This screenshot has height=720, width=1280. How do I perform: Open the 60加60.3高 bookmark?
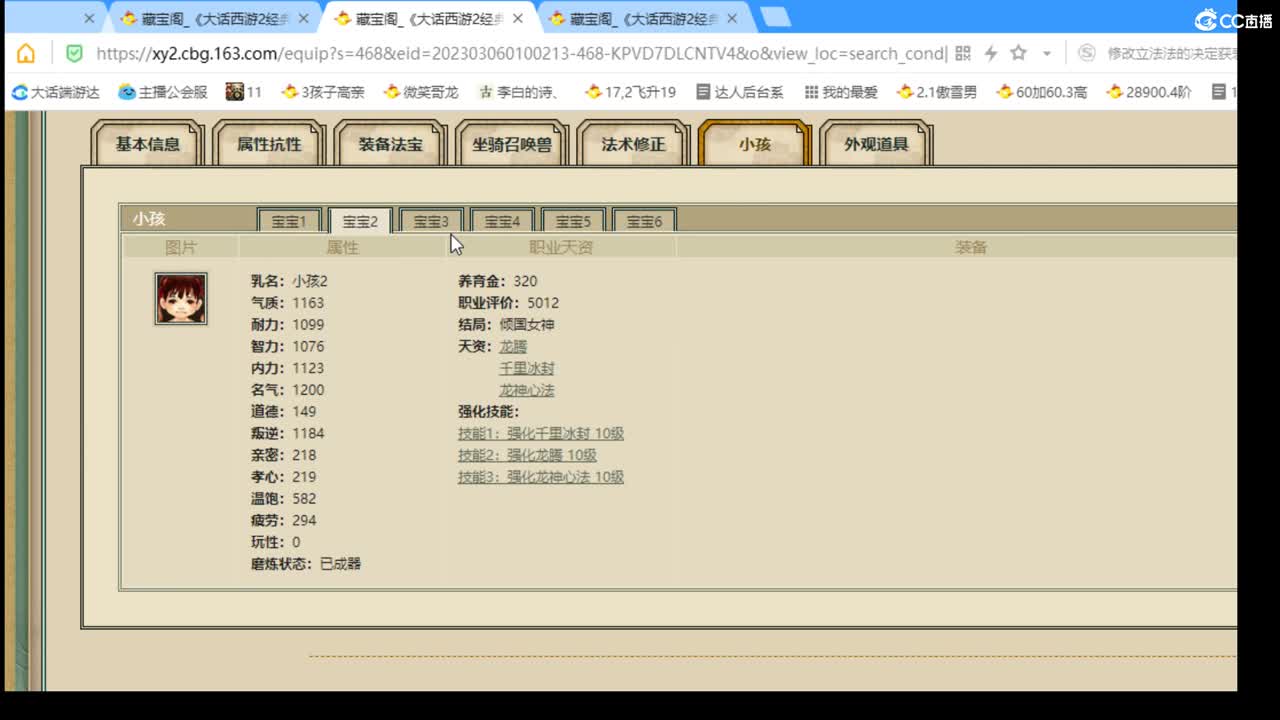pyautogui.click(x=1042, y=92)
